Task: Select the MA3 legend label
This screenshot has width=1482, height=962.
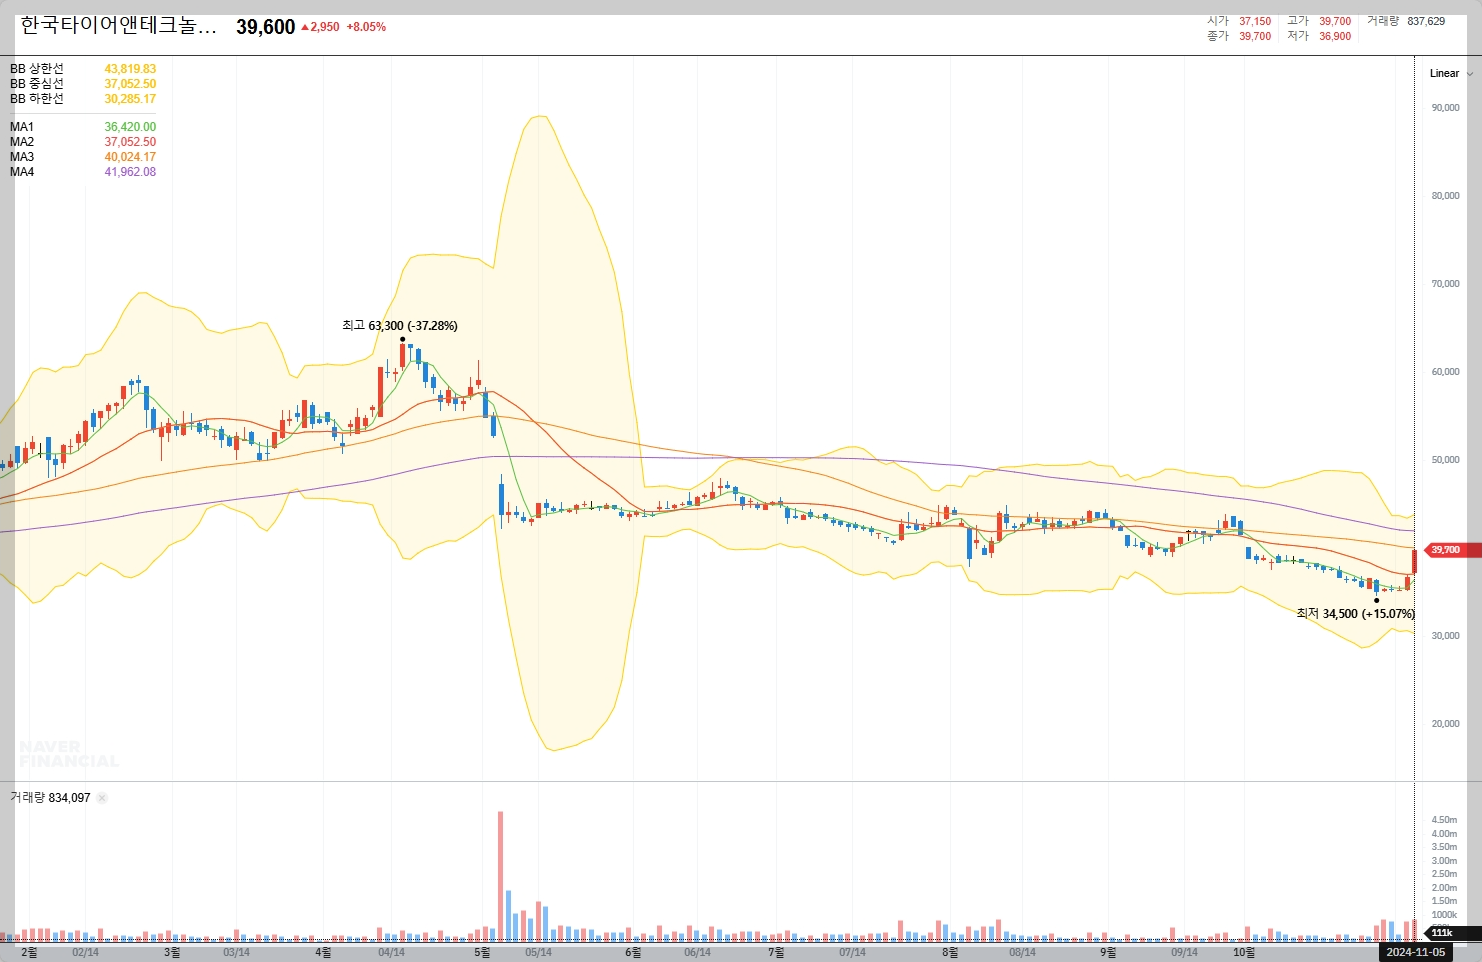Action: point(22,157)
